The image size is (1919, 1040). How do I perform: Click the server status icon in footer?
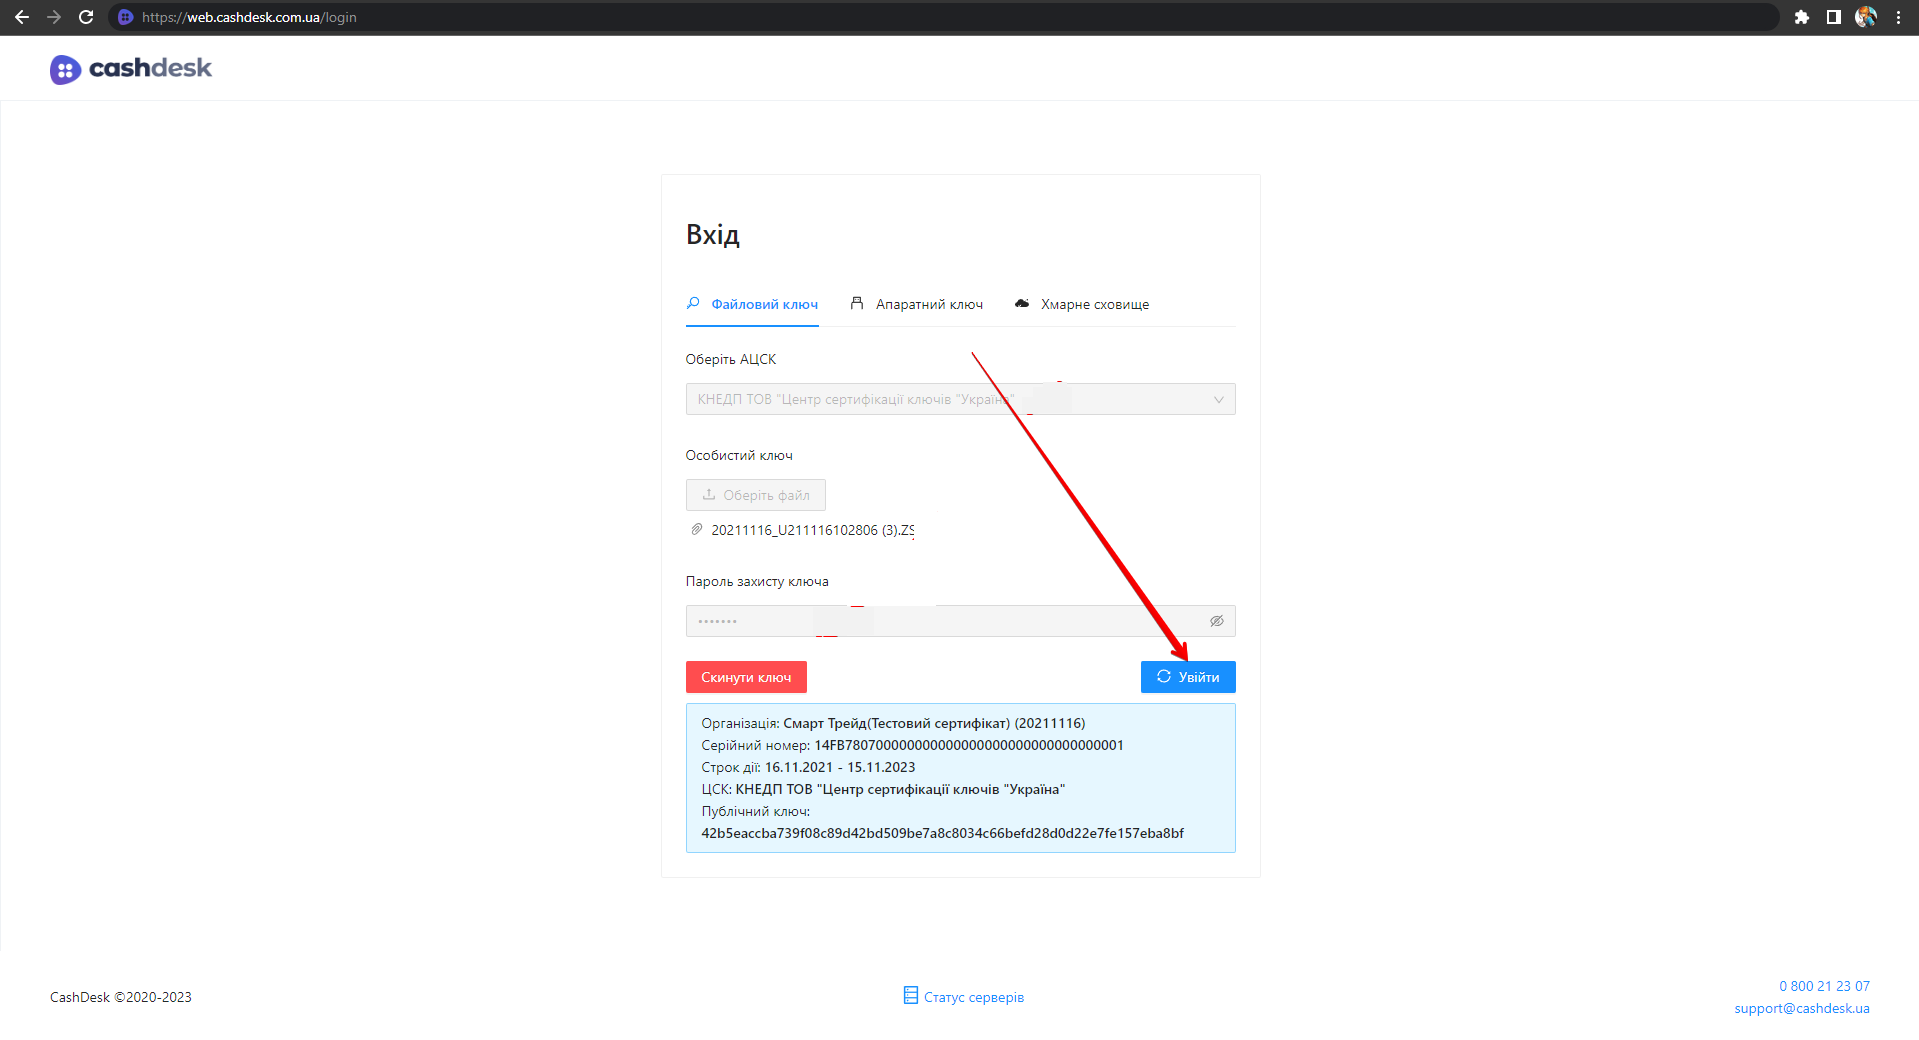point(910,996)
